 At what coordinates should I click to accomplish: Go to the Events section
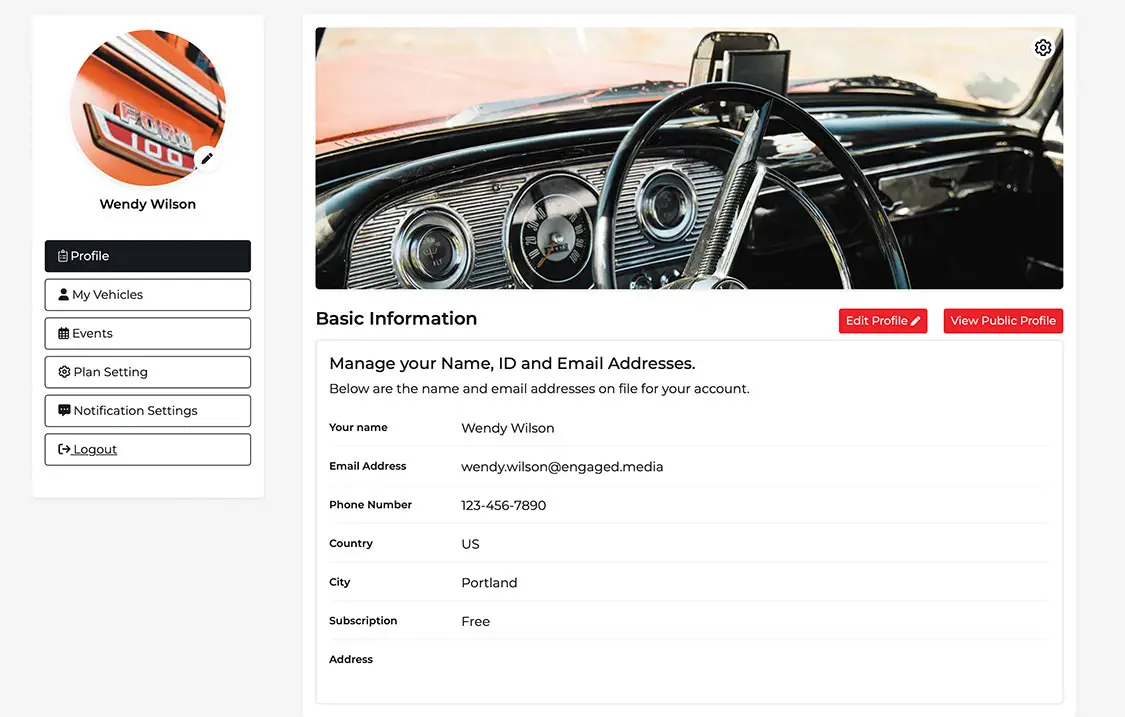pyautogui.click(x=148, y=334)
